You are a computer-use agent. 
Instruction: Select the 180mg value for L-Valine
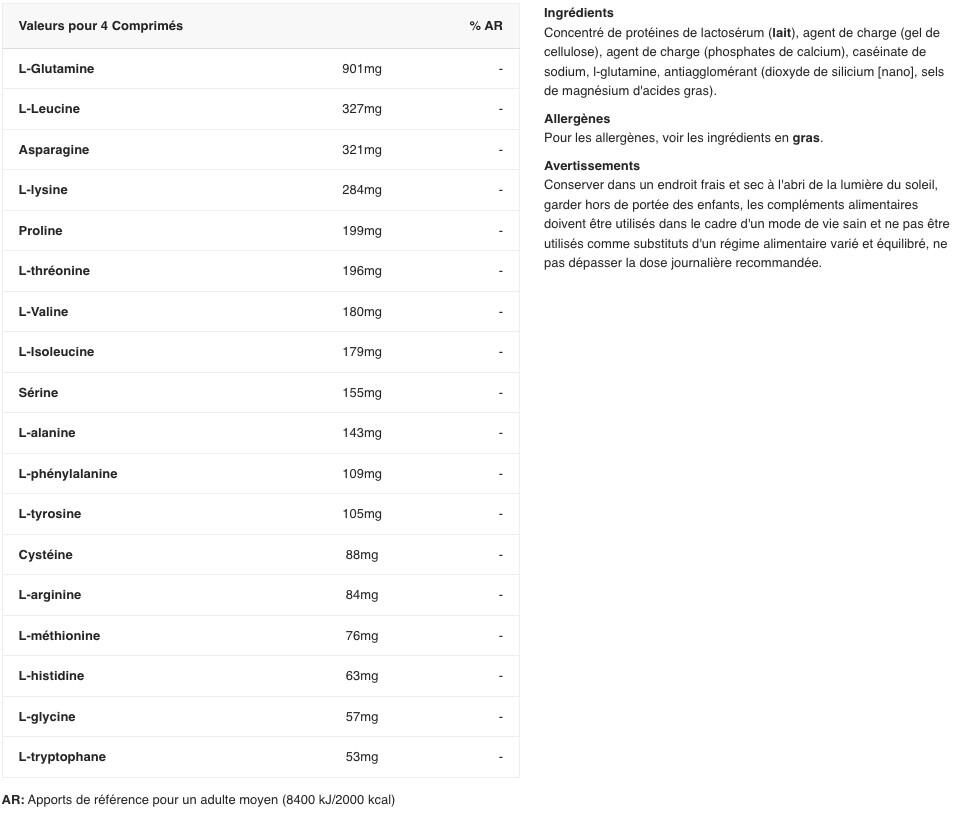(x=362, y=312)
